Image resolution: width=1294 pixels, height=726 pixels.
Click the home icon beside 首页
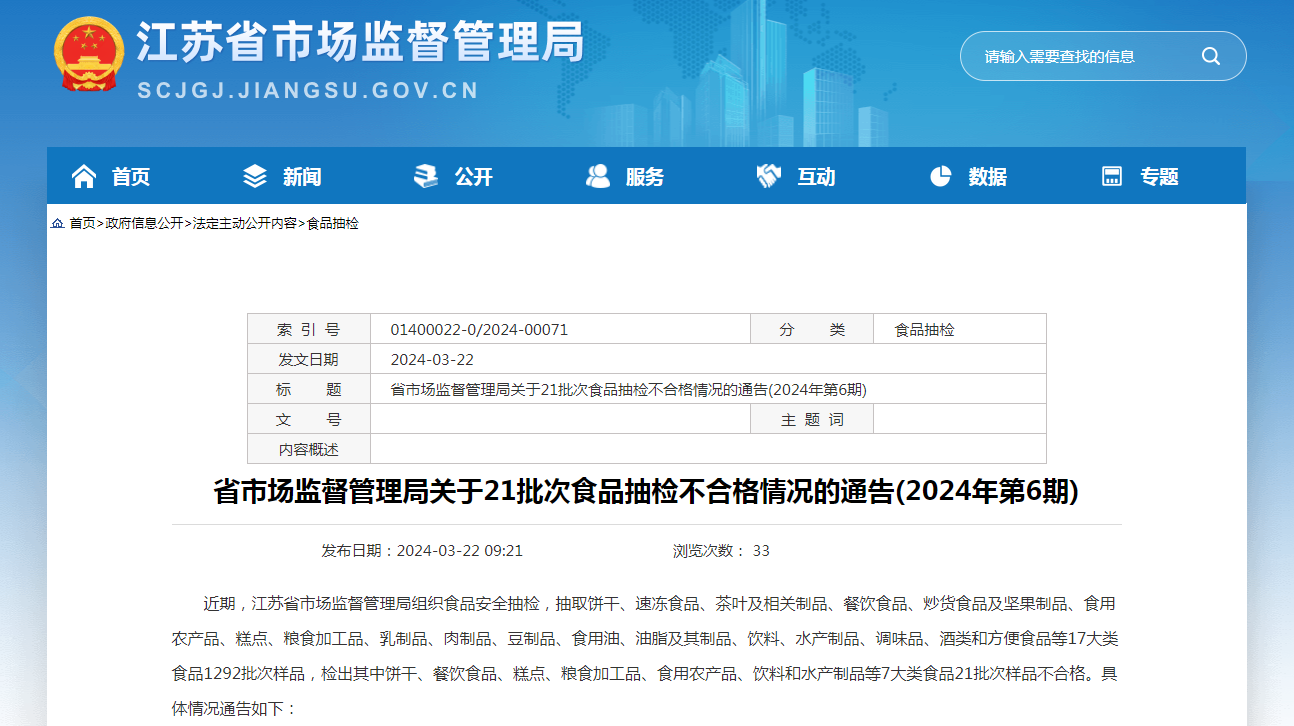[83, 174]
